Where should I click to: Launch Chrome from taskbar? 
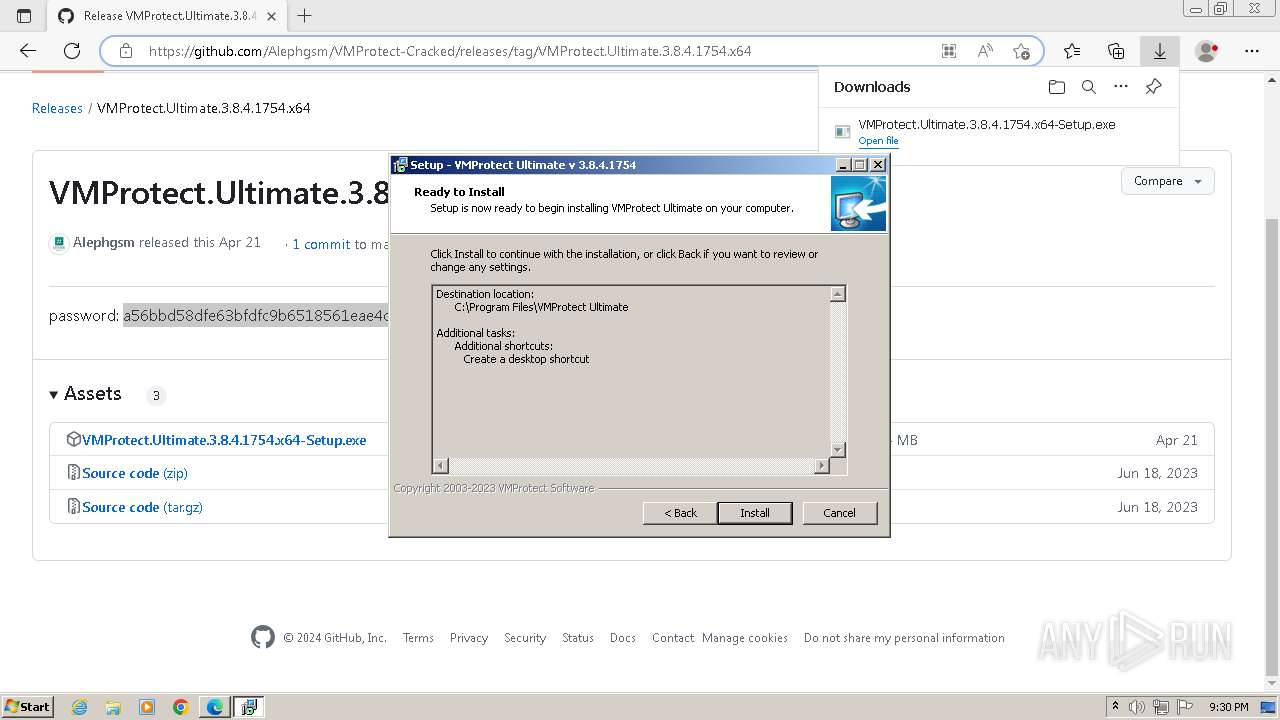click(181, 707)
